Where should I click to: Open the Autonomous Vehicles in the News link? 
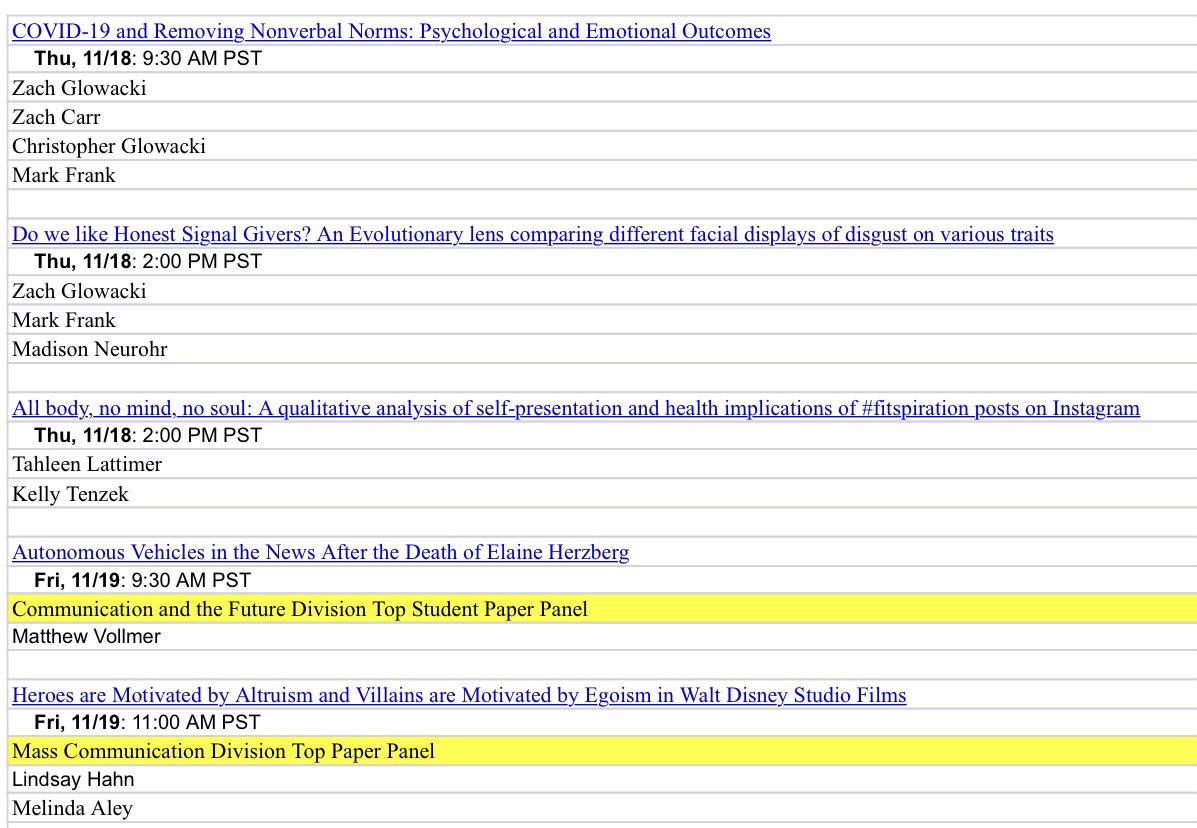(321, 552)
